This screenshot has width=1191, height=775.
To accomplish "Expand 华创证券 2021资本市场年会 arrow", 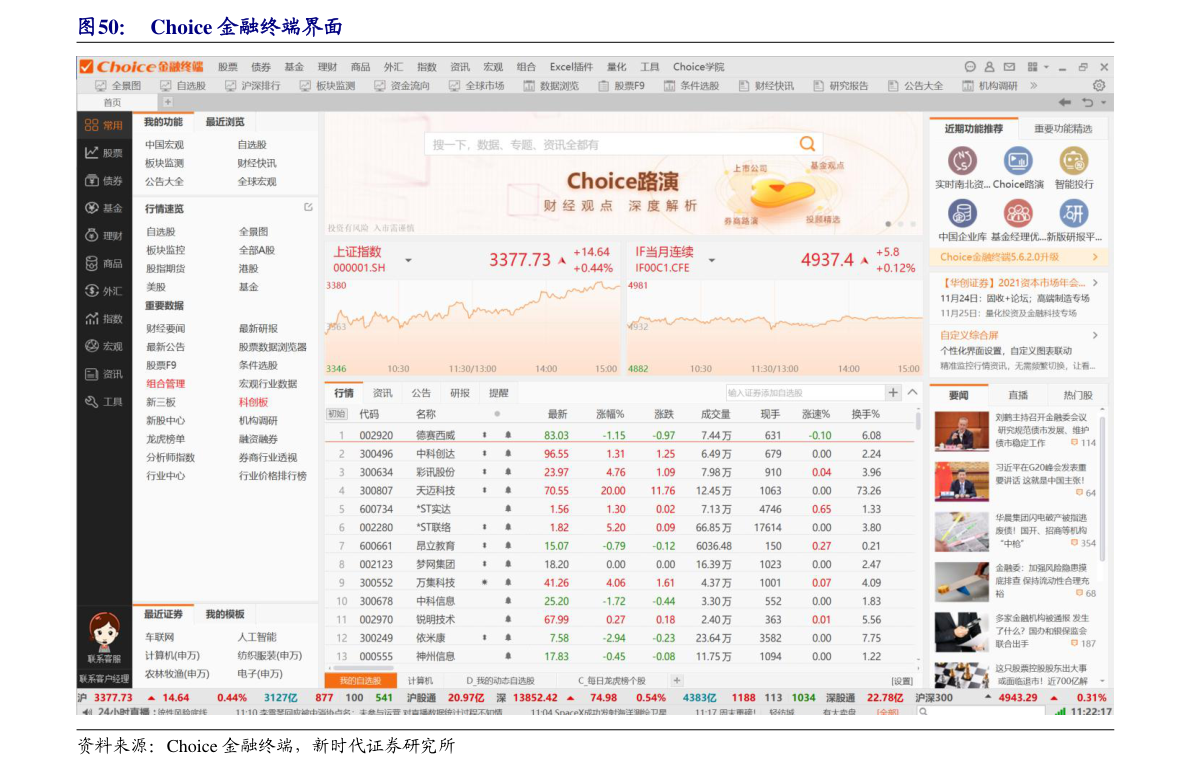I will 1095,283.
